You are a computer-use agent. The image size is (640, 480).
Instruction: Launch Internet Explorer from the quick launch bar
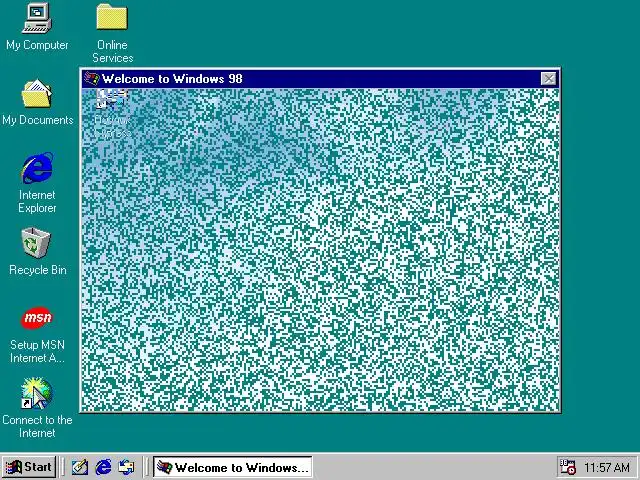tap(103, 467)
